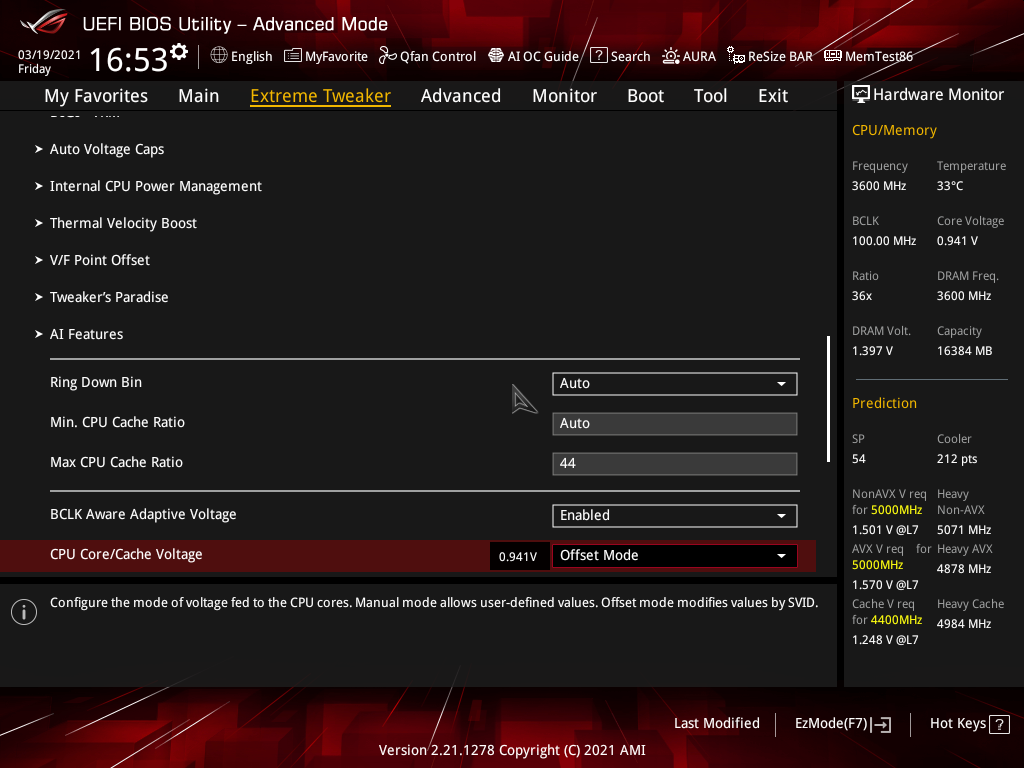Click the settings list vertical scrollbar
Screen dimensions: 1024x768
828,399
